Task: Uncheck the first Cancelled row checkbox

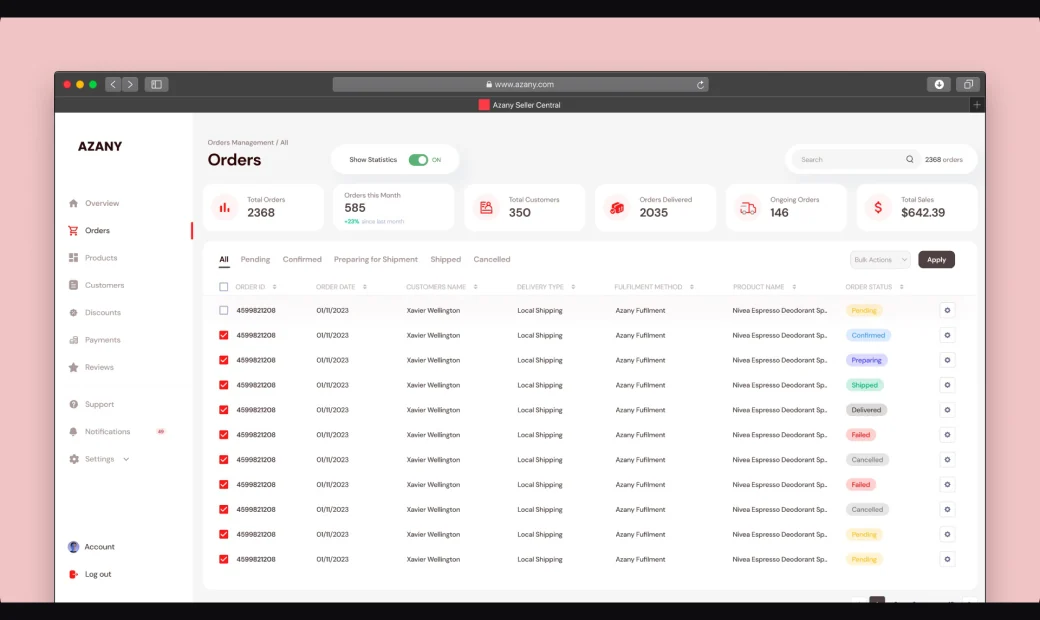Action: click(224, 460)
